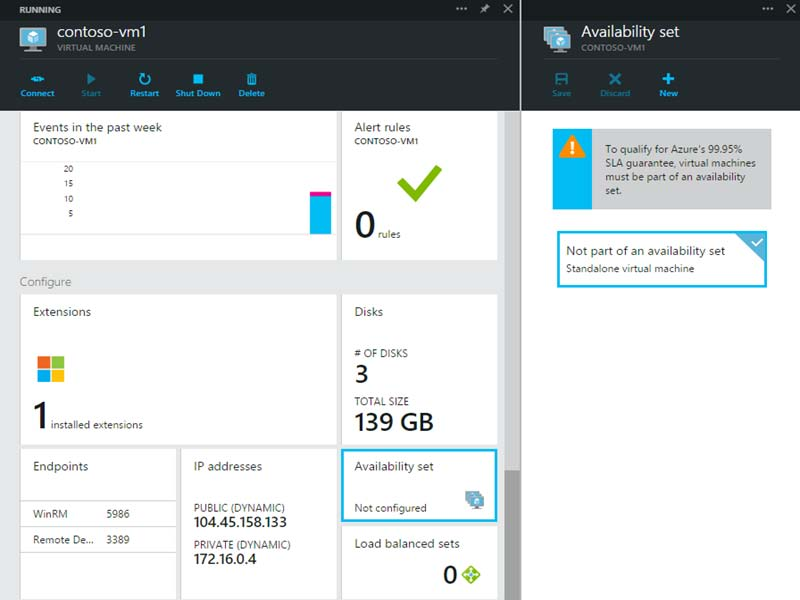Pin the contoso-vm1 blade
The height and width of the screenshot is (600, 800).
(x=485, y=9)
